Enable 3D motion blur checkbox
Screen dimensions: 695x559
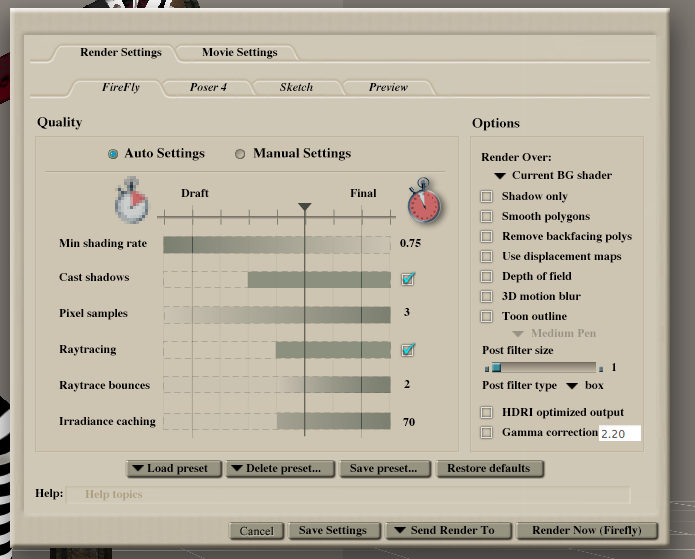[x=487, y=296]
